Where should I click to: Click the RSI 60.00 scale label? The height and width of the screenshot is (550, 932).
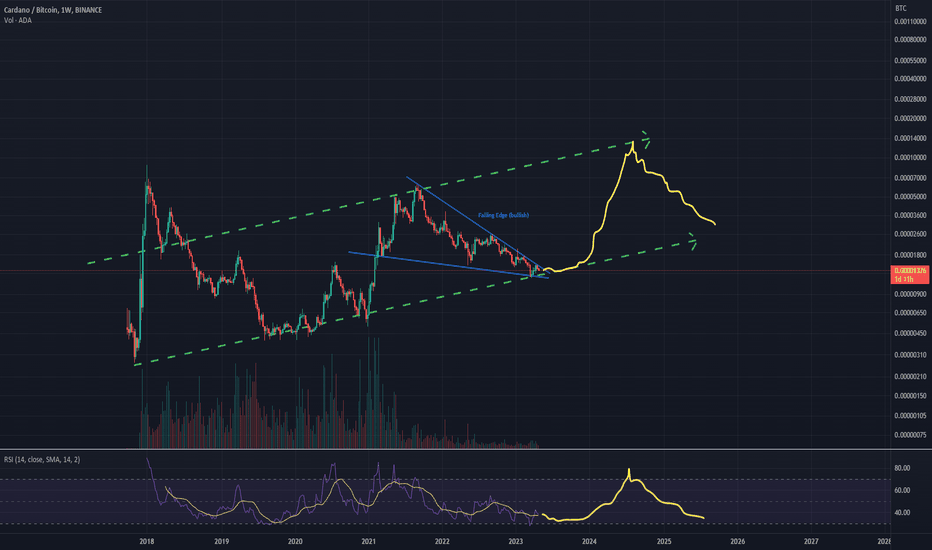pos(902,491)
